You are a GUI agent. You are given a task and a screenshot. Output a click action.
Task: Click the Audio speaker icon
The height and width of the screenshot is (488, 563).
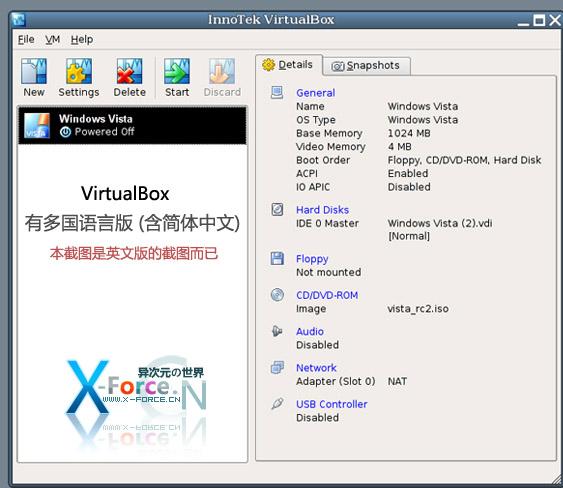point(277,331)
